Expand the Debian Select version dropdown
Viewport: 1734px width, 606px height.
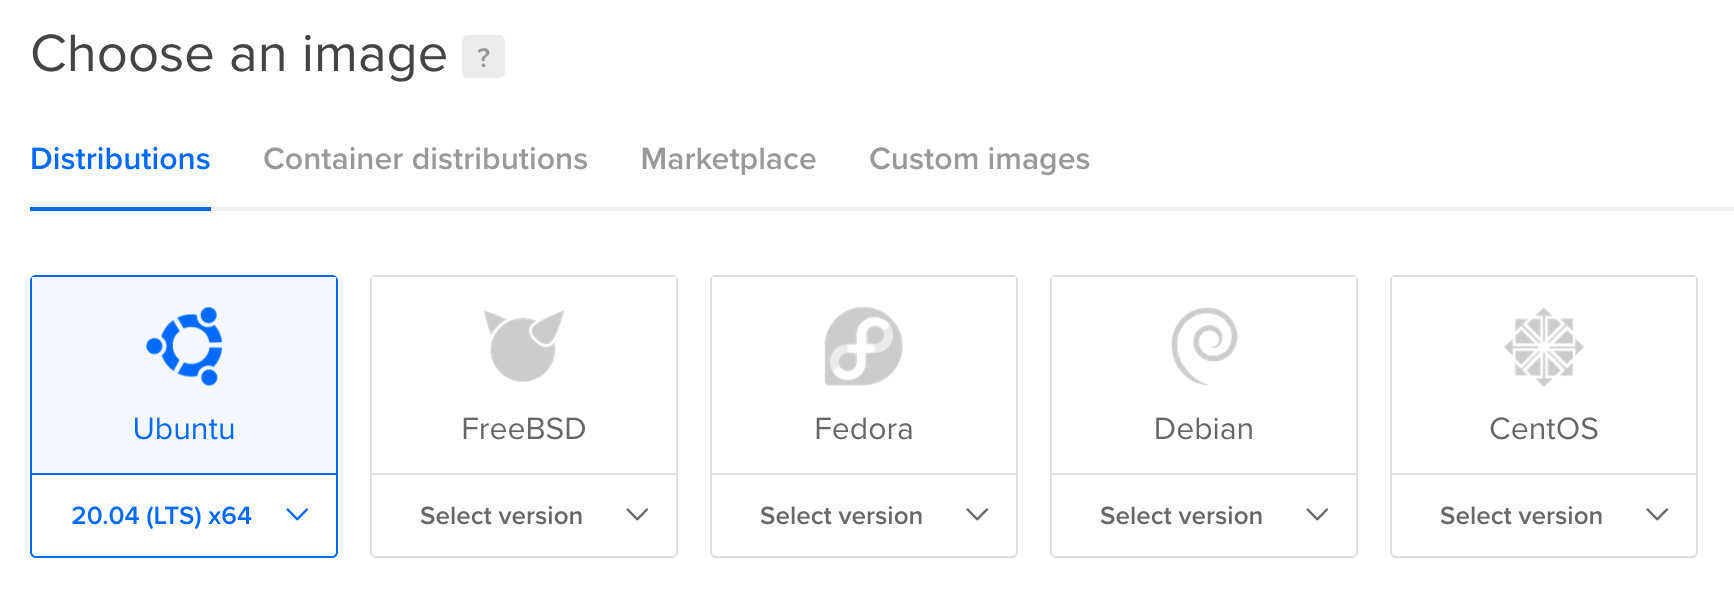coord(1204,516)
